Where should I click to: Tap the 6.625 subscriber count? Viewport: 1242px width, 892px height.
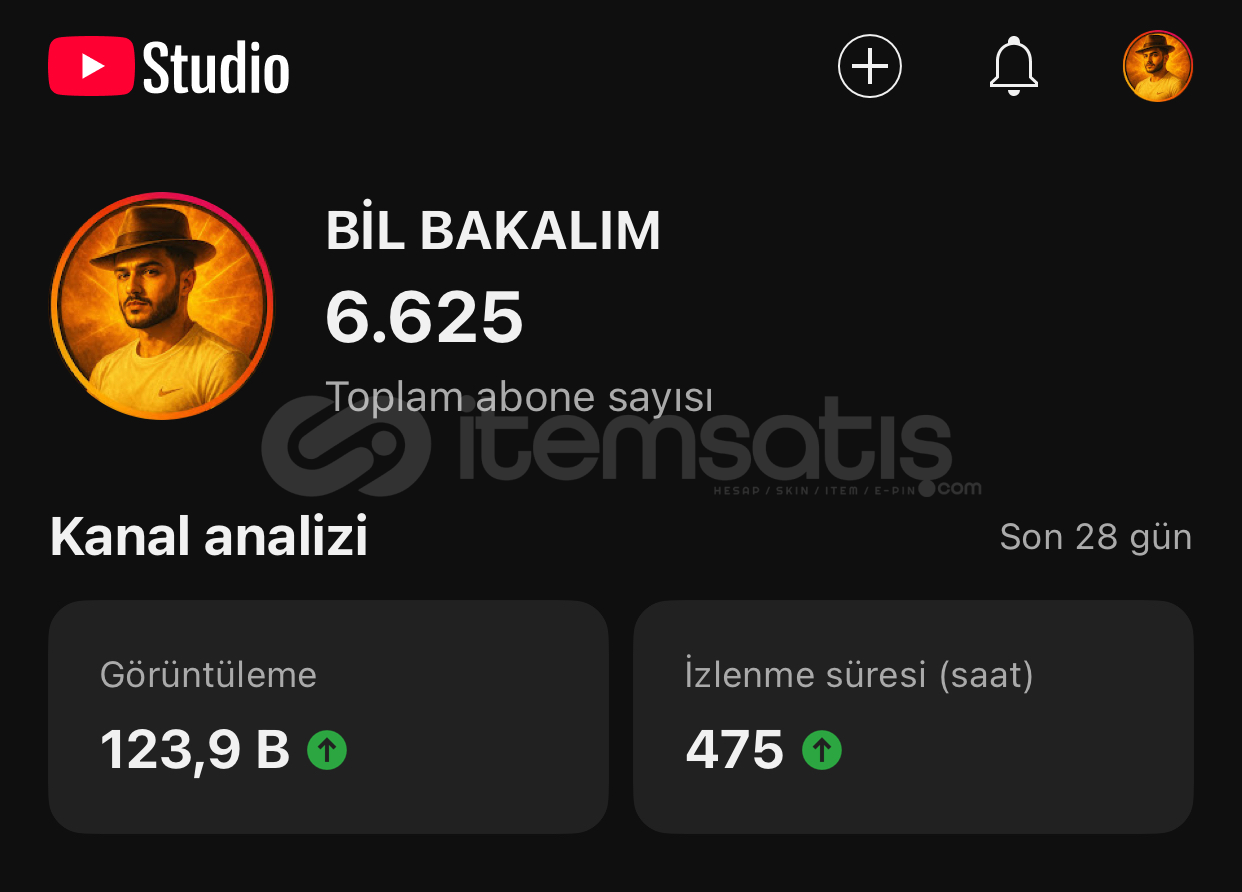tap(424, 317)
